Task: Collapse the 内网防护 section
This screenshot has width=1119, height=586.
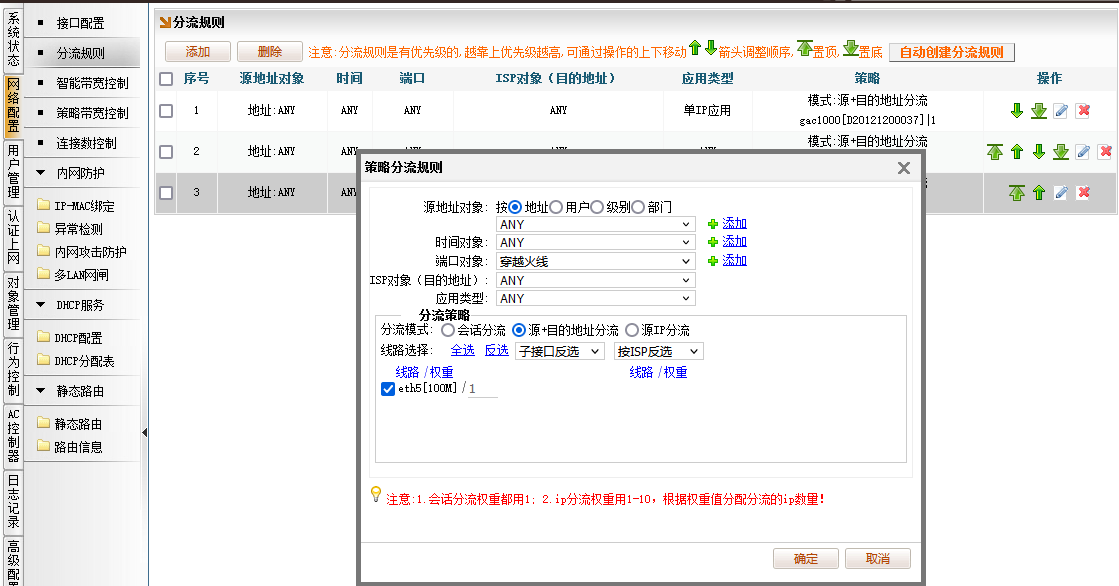Action: pyautogui.click(x=81, y=173)
